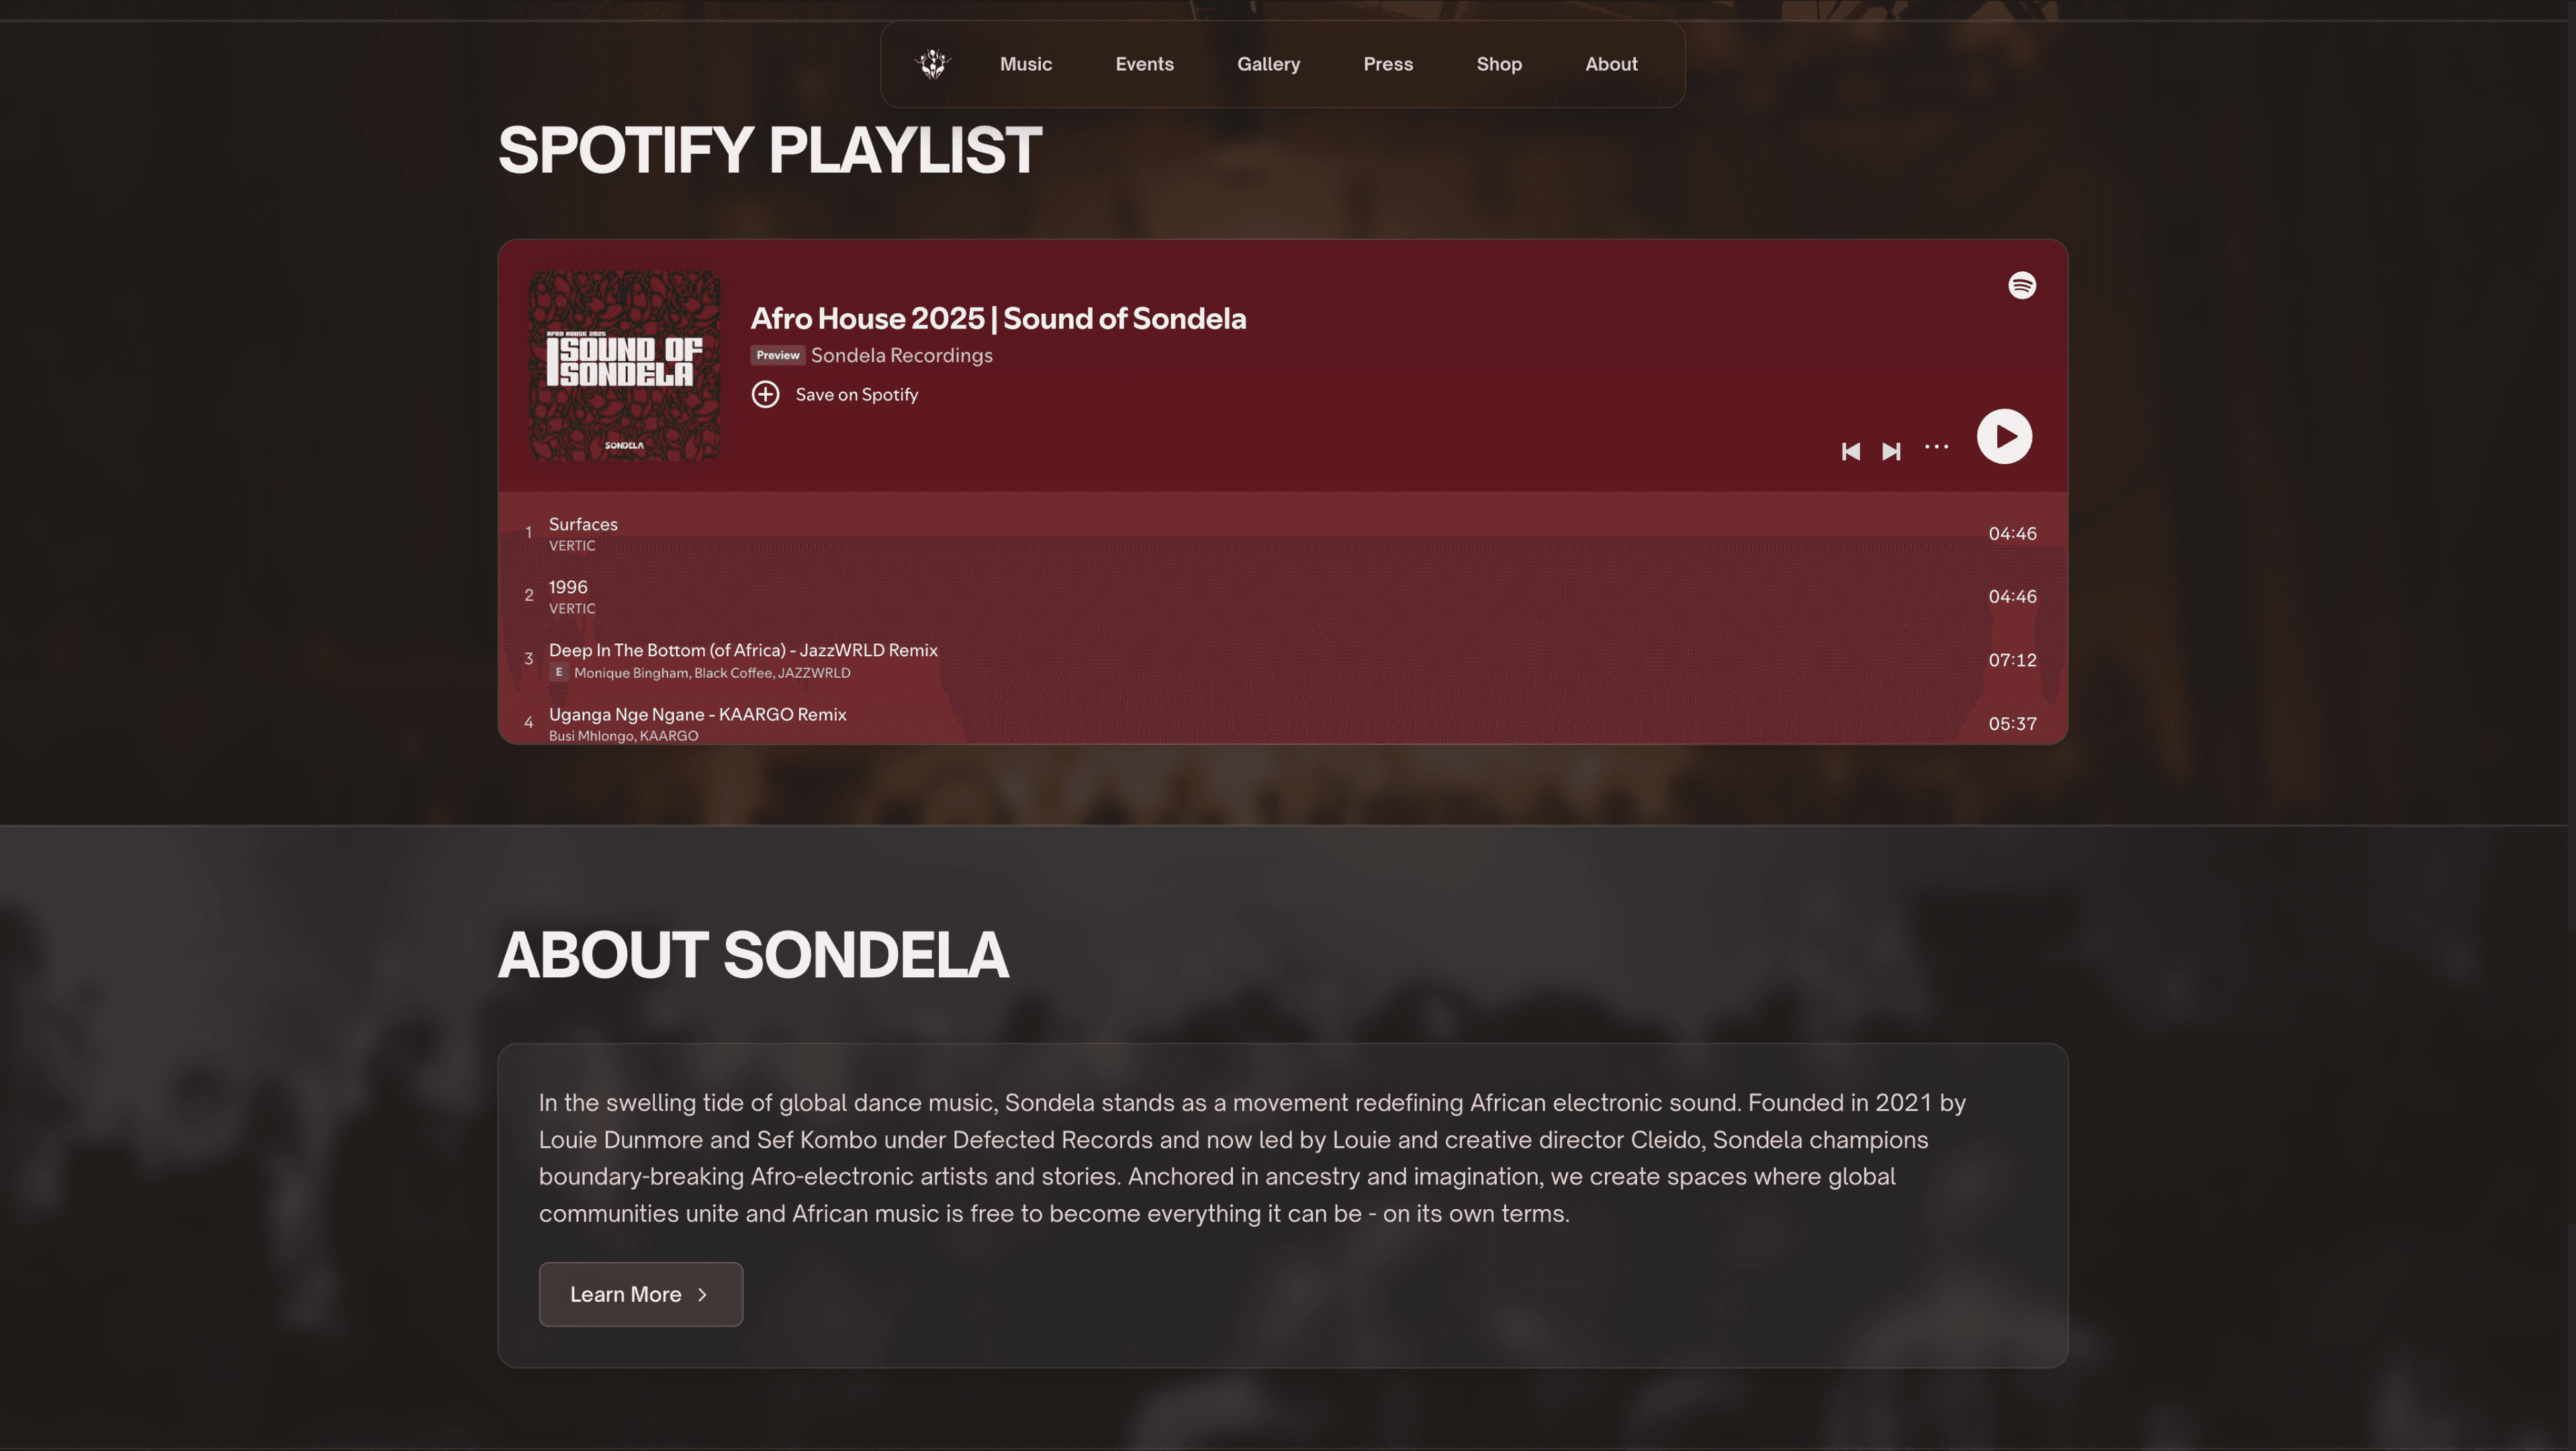Open the Music nav item
The image size is (2576, 1451).
(1025, 64)
